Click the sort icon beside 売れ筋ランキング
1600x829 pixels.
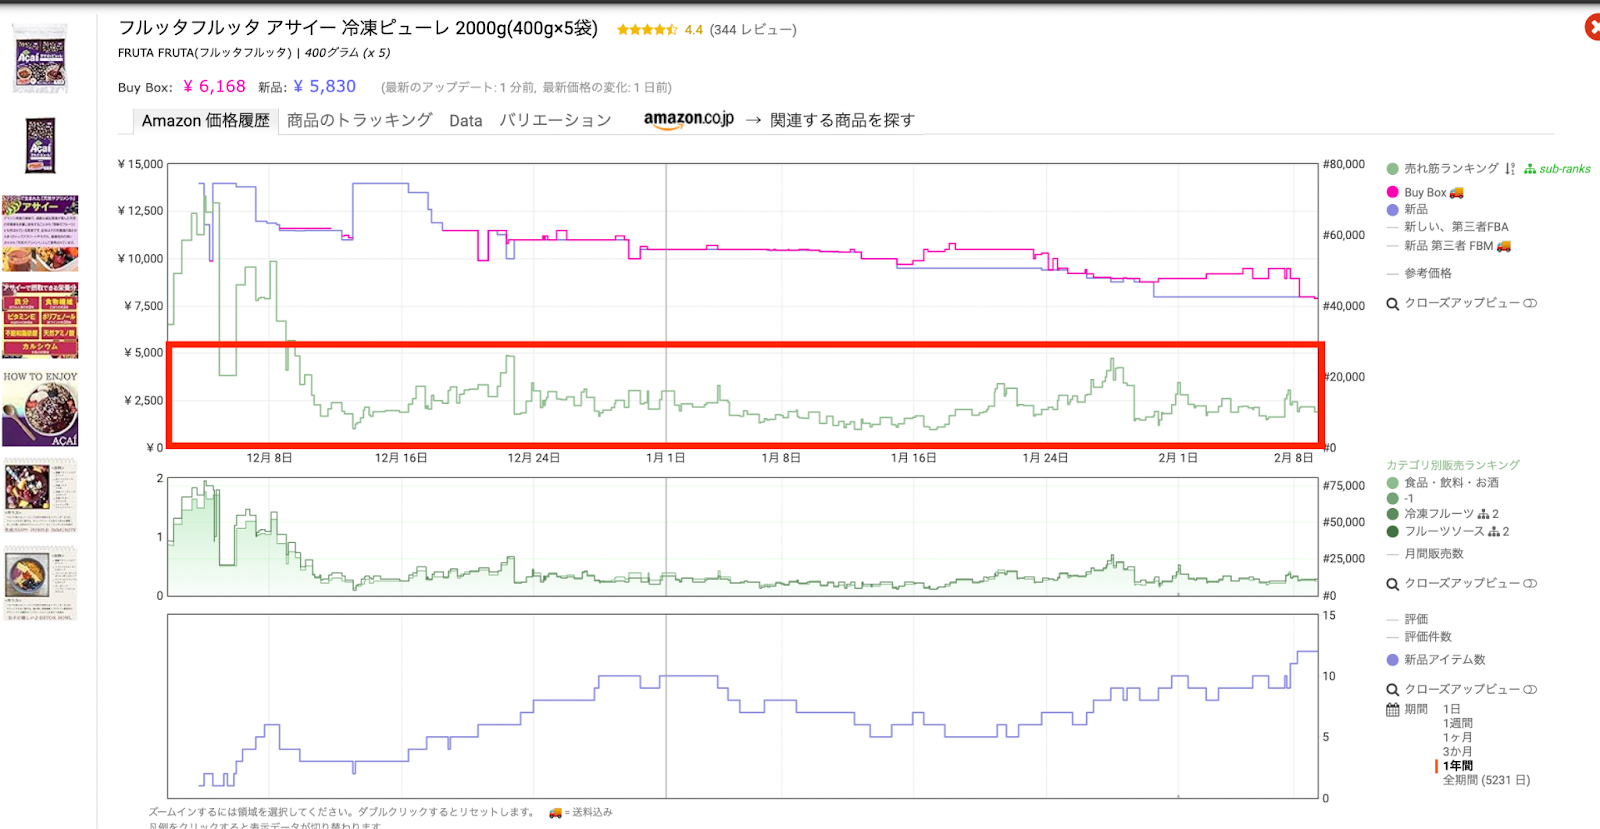pyautogui.click(x=1510, y=169)
